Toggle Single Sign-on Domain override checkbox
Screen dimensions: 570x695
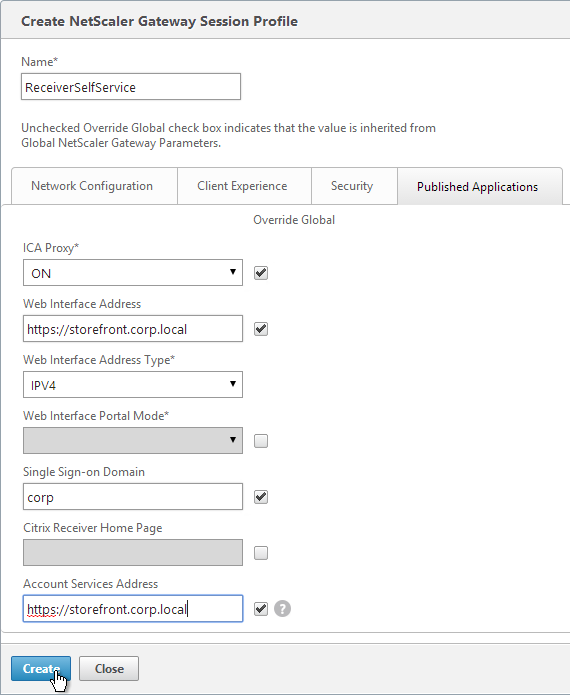click(261, 497)
